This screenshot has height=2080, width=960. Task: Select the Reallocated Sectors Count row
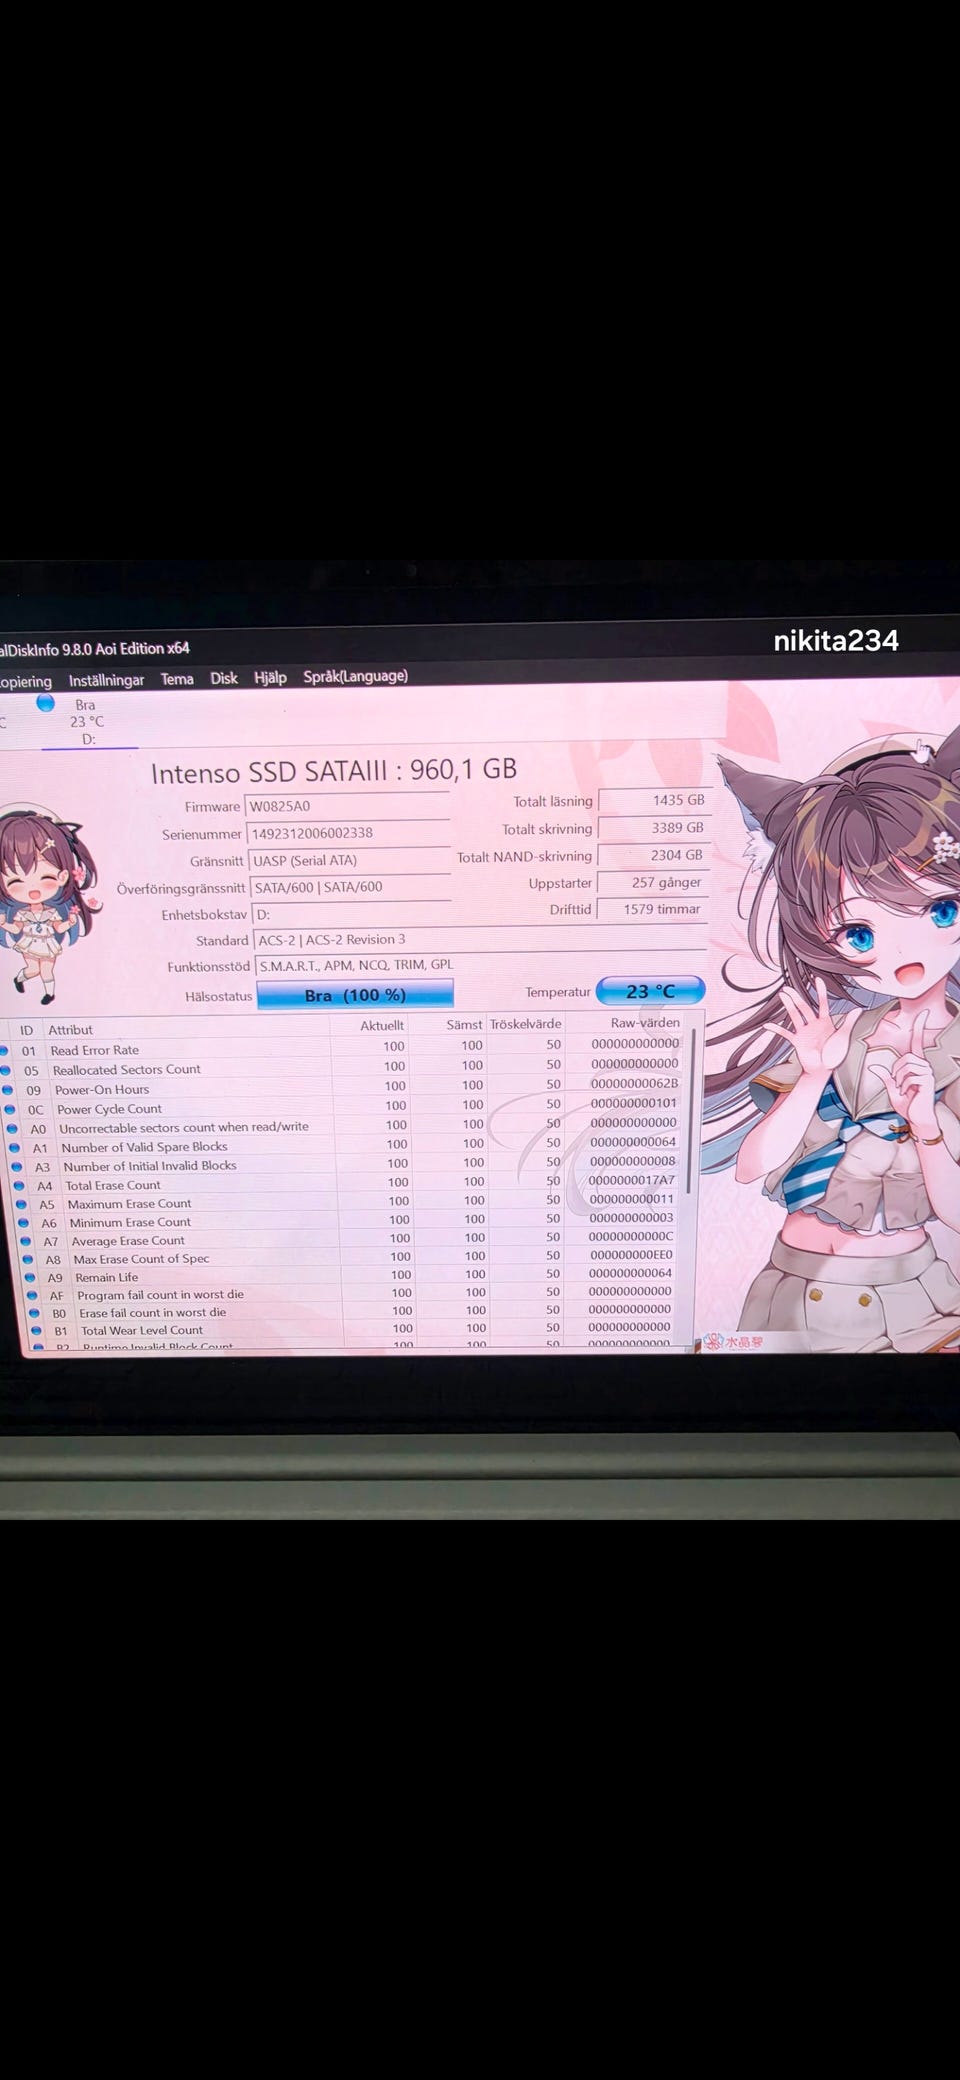point(340,1068)
